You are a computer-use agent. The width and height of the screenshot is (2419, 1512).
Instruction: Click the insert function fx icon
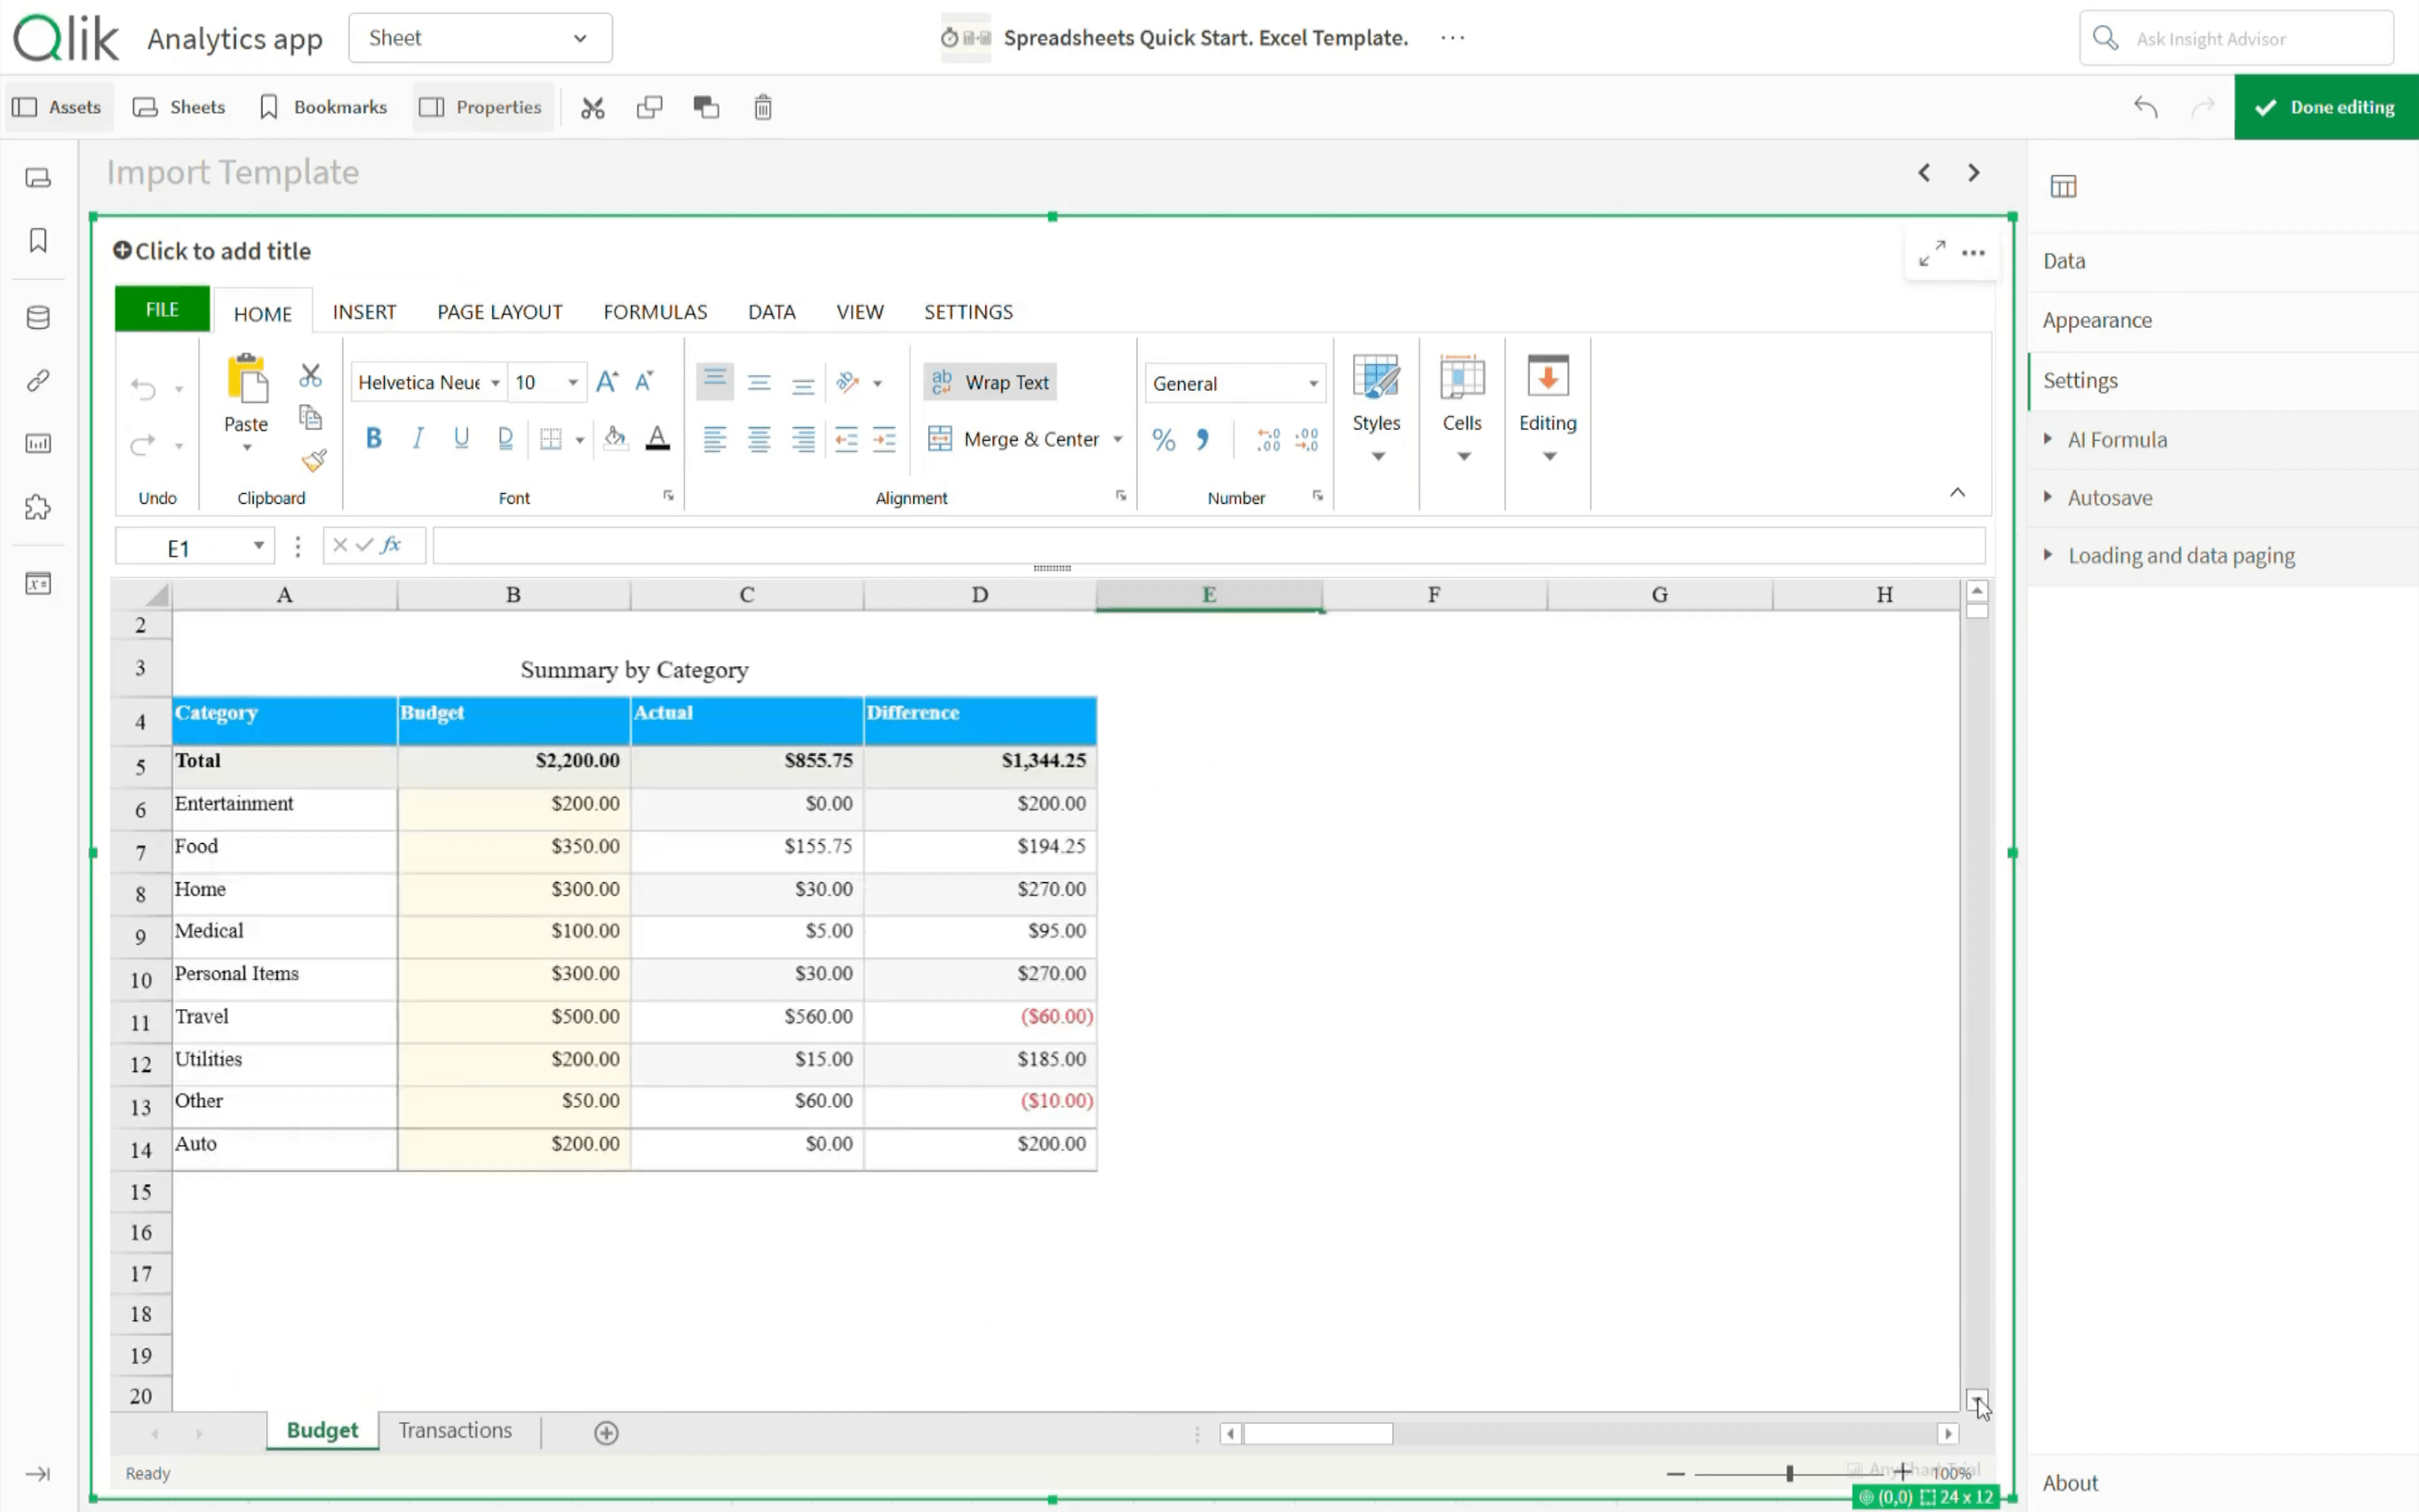(391, 545)
